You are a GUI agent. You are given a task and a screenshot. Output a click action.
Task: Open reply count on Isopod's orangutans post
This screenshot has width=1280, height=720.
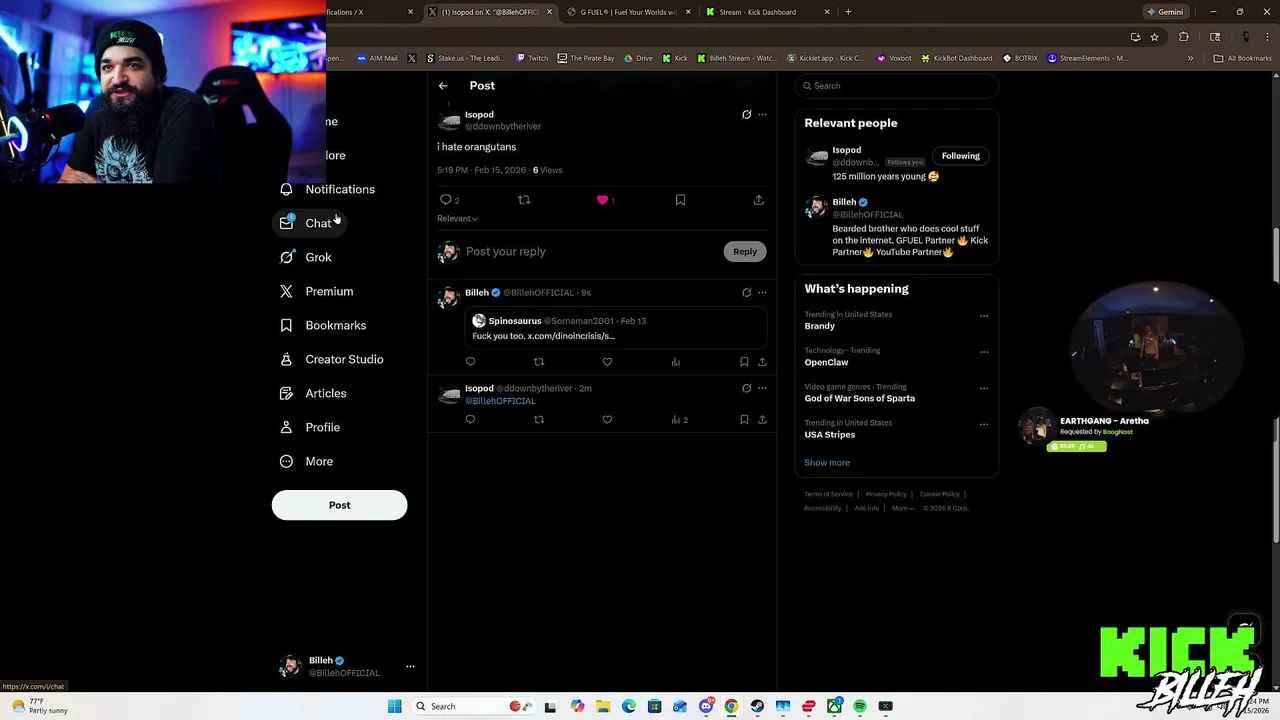tap(449, 200)
